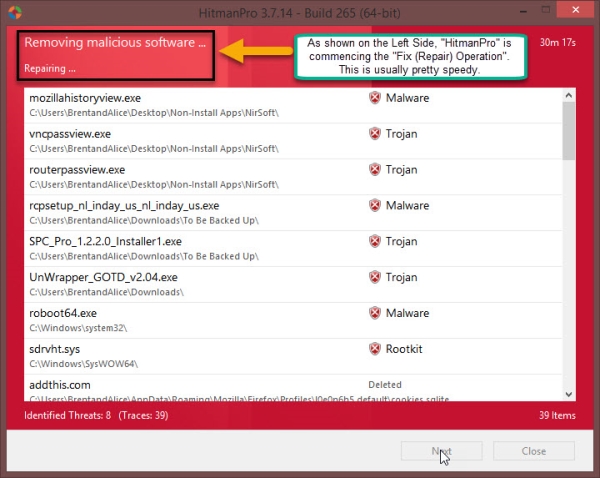Click the red shield icon for roboot64.exe
Image resolution: width=600 pixels, height=478 pixels.
375,313
